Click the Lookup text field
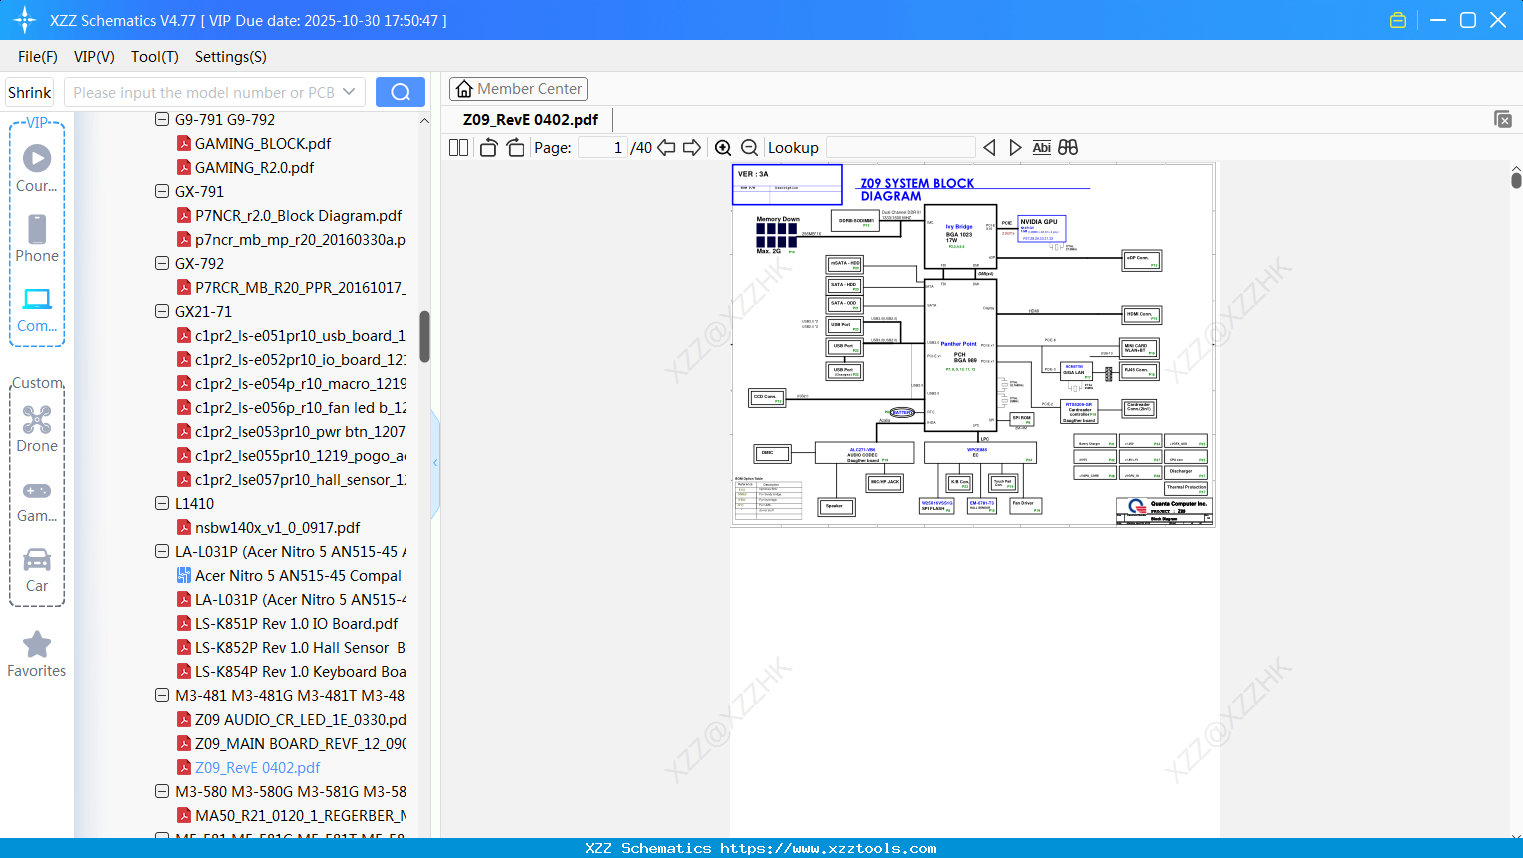 (x=900, y=147)
